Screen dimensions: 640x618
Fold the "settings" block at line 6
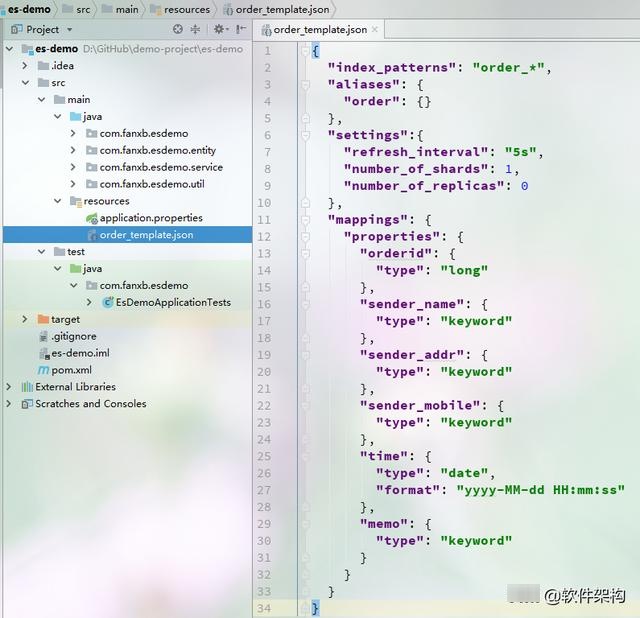[305, 135]
